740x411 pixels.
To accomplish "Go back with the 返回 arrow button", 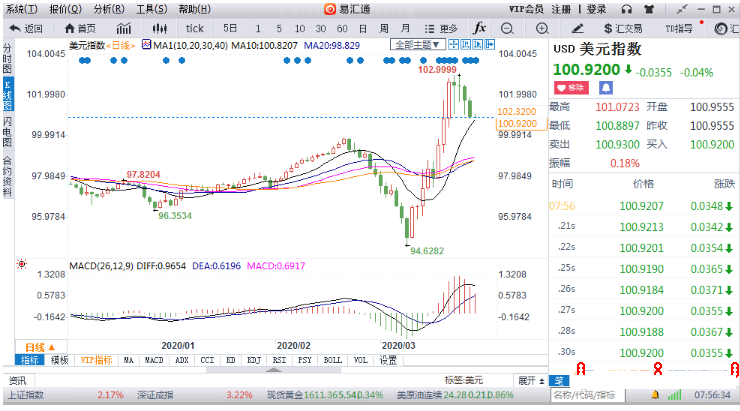I will point(26,29).
